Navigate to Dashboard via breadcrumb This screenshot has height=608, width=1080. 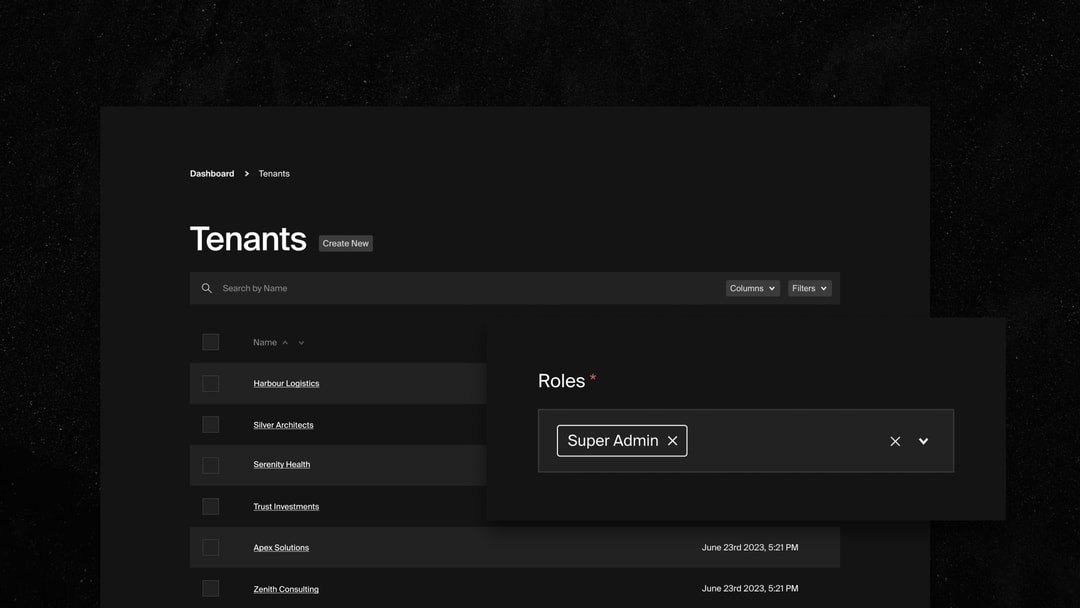tap(211, 173)
